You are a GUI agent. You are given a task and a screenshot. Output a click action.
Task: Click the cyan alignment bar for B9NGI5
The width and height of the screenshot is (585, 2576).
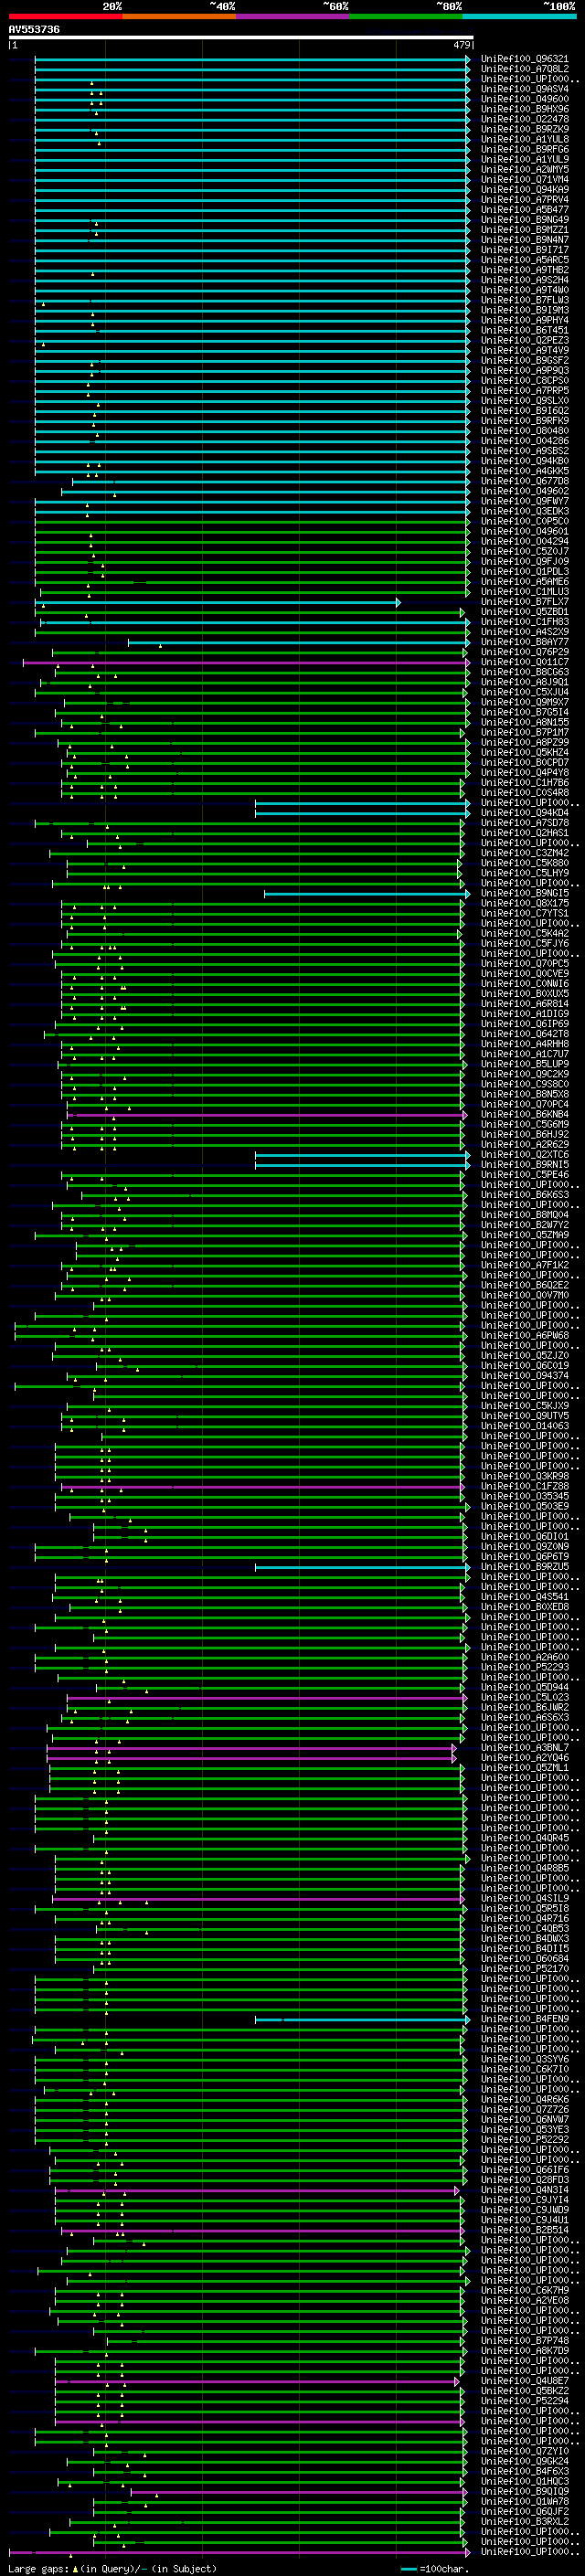click(367, 893)
